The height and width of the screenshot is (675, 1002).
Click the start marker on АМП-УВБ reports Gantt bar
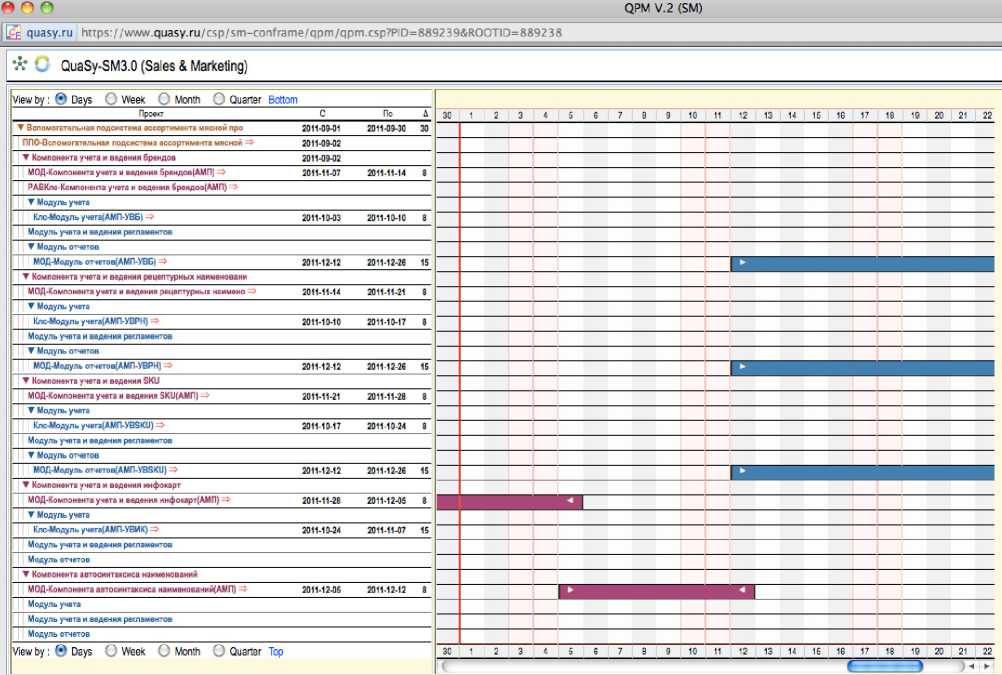point(743,262)
